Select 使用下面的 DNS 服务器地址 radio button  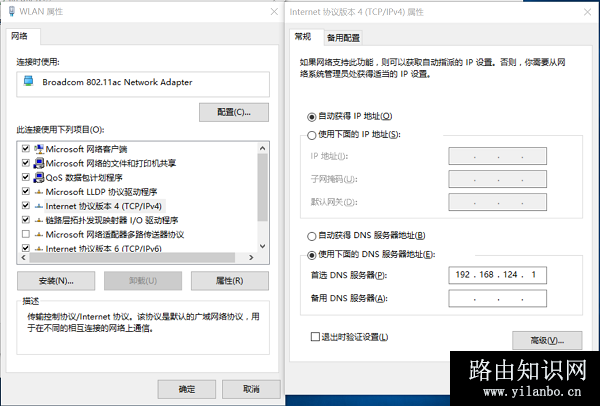(x=312, y=255)
